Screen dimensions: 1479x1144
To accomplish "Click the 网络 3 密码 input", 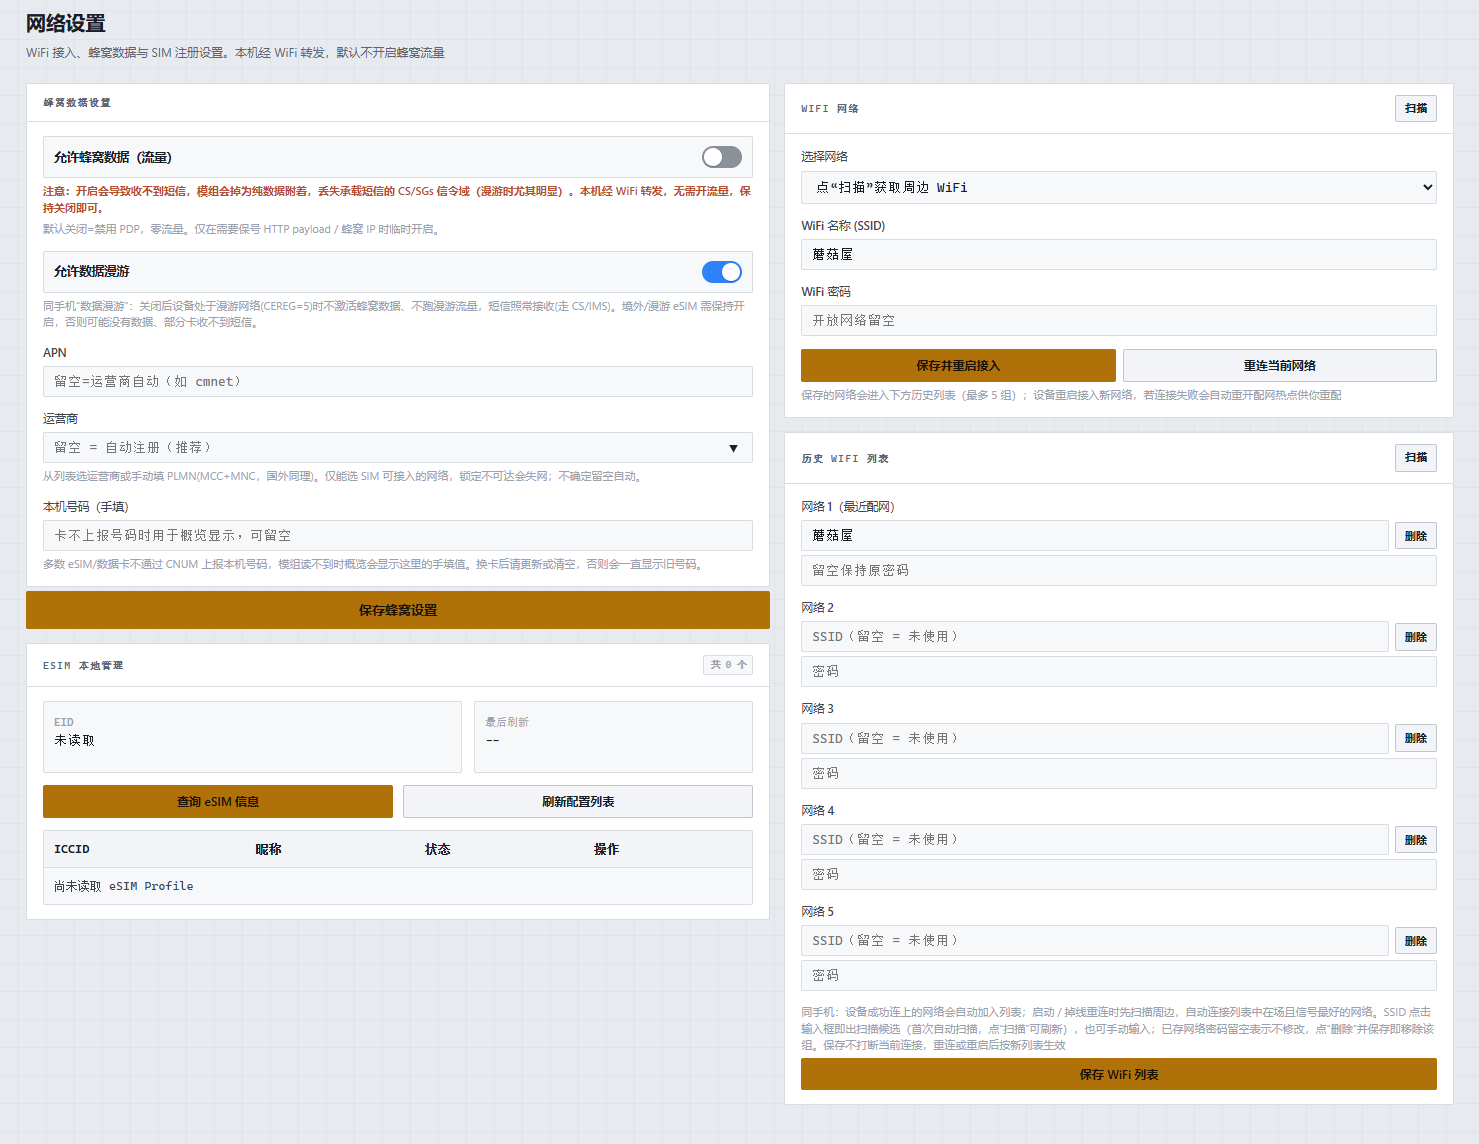I will coord(1119,774).
